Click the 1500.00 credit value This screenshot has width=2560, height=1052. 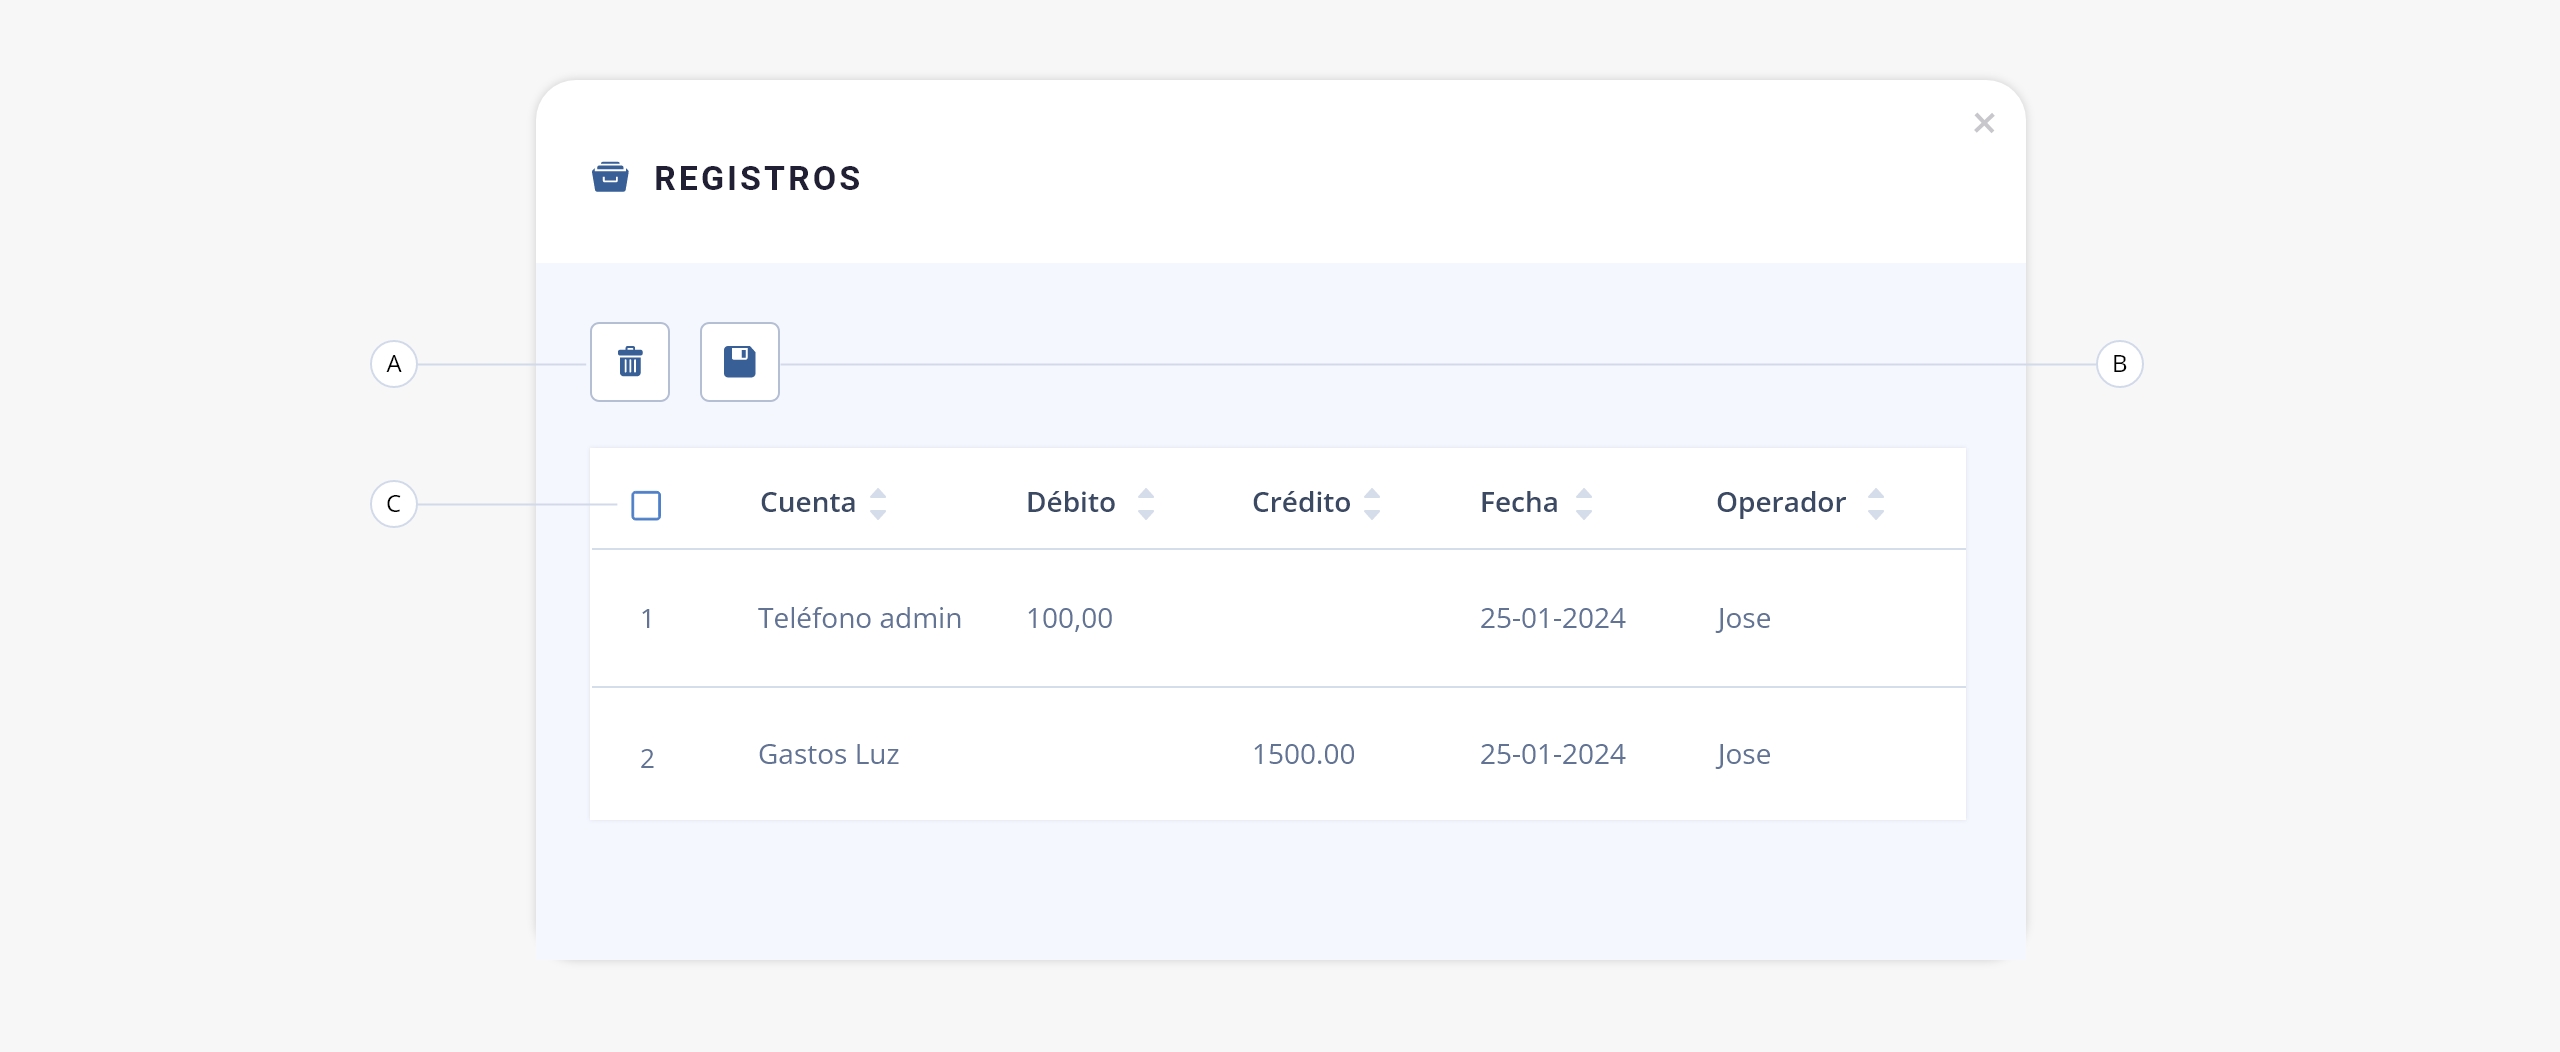click(x=1303, y=754)
